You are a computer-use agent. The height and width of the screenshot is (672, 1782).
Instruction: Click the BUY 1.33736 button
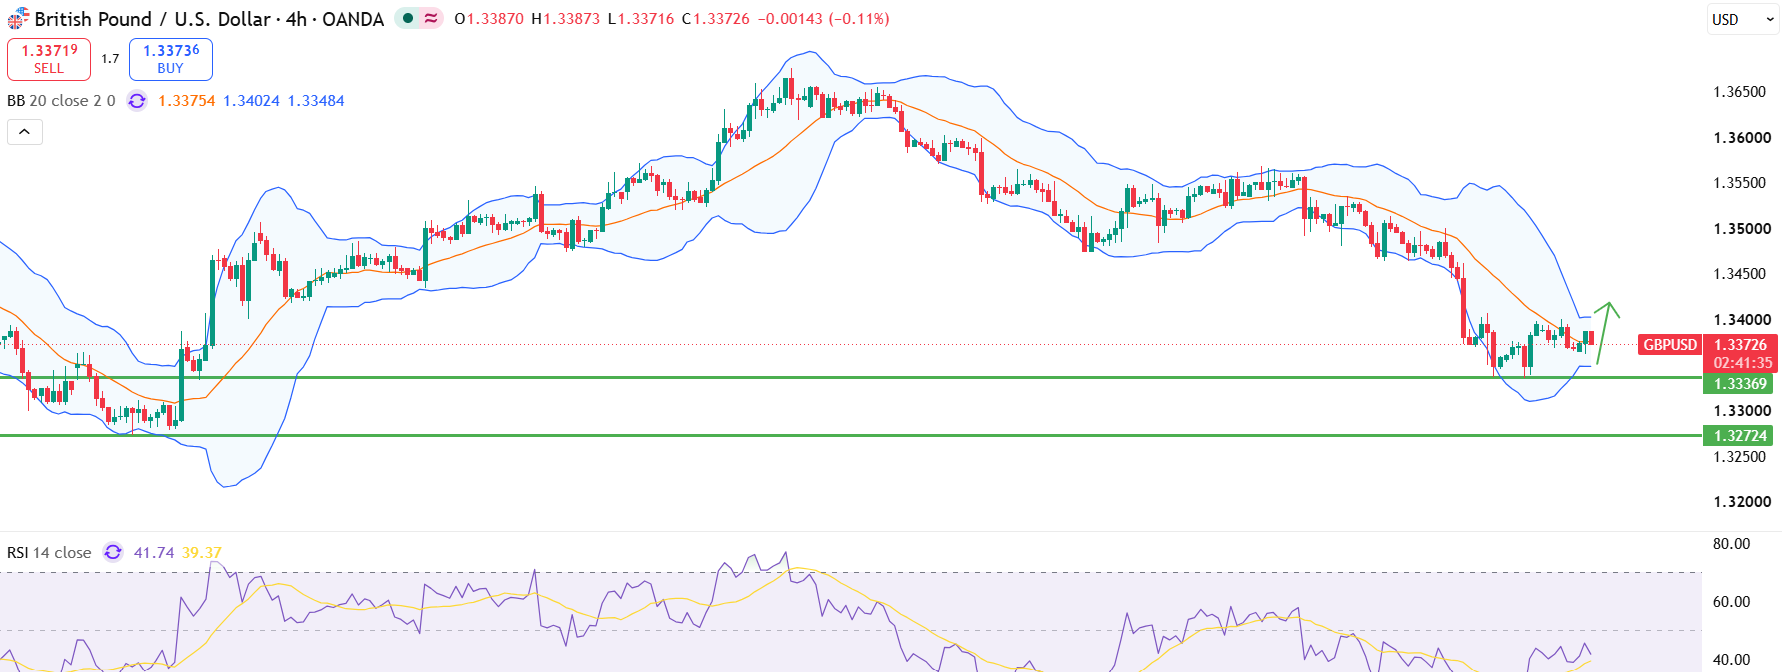[x=171, y=59]
